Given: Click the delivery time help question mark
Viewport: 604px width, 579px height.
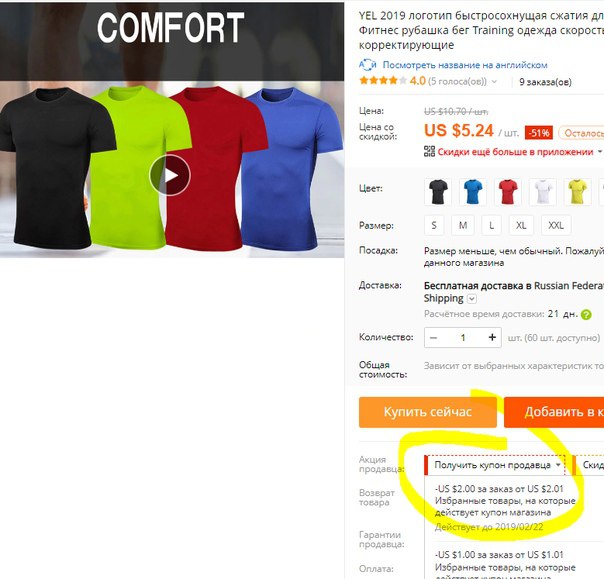Looking at the screenshot, I should 586,314.
